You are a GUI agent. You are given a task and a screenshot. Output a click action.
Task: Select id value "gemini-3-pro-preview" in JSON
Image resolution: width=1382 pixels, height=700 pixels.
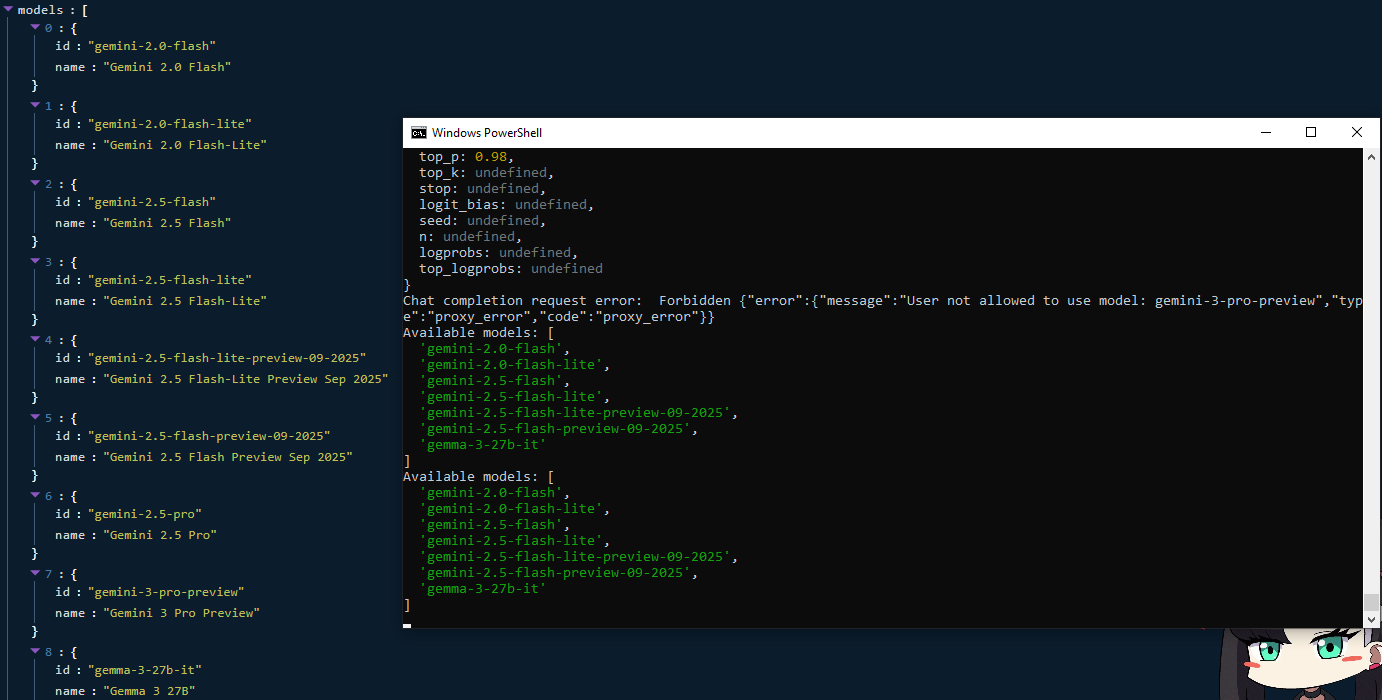point(166,592)
